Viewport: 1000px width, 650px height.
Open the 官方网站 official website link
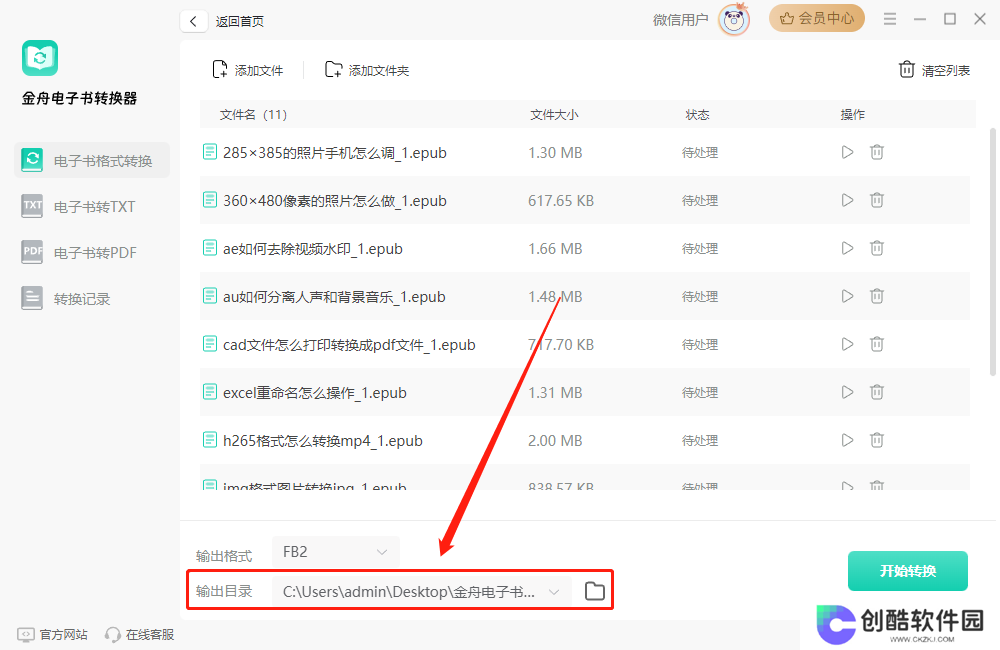click(x=52, y=635)
